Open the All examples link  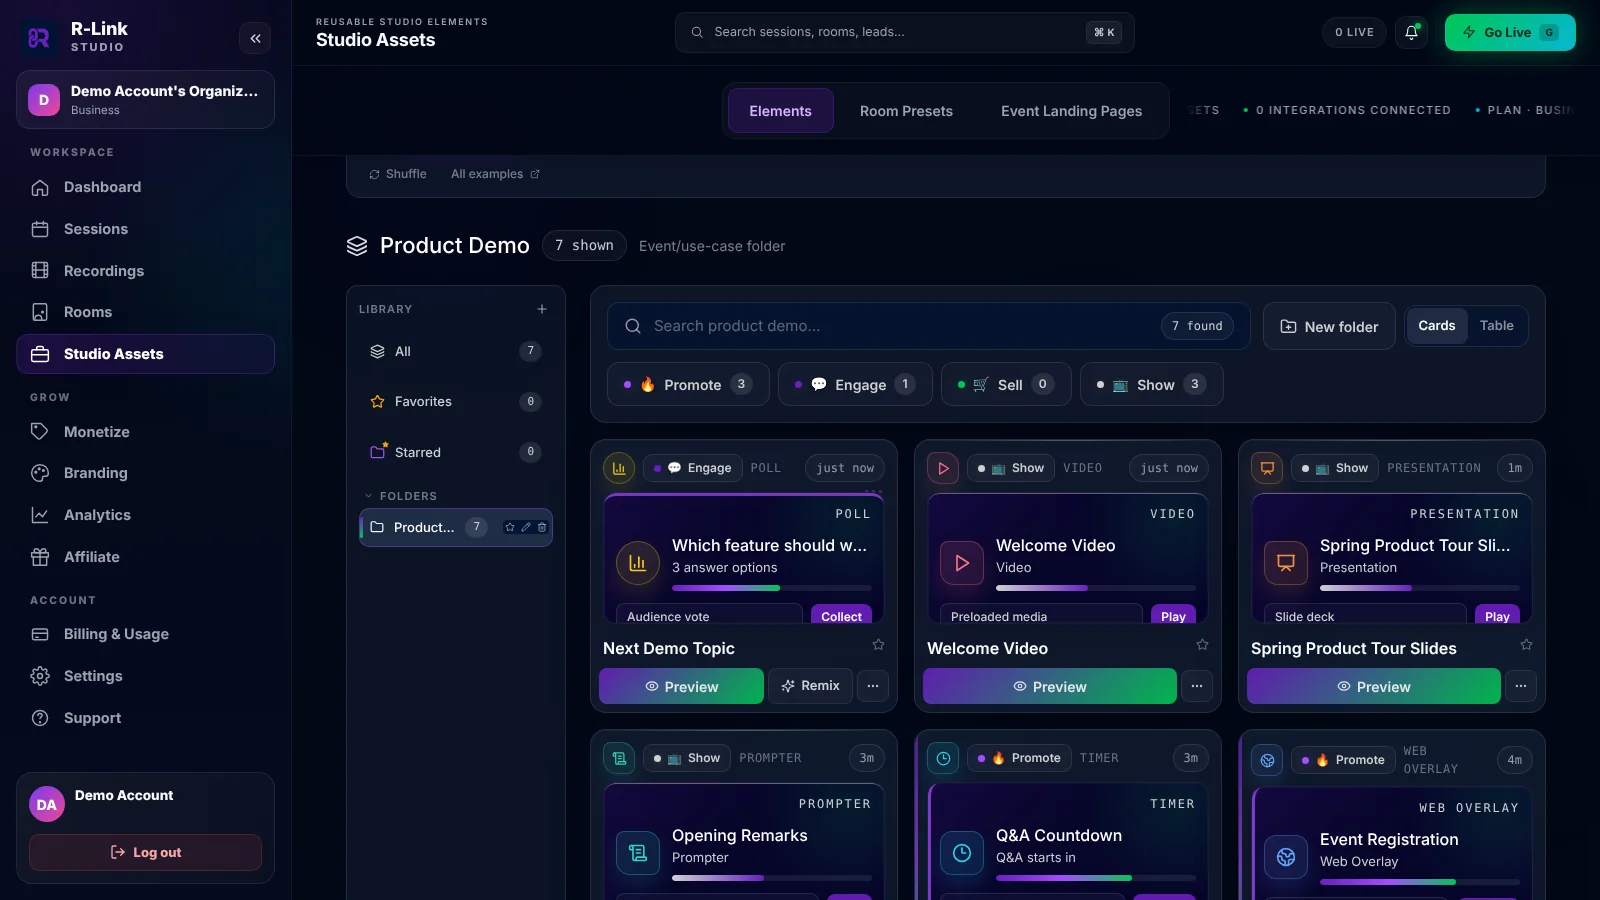pyautogui.click(x=495, y=174)
